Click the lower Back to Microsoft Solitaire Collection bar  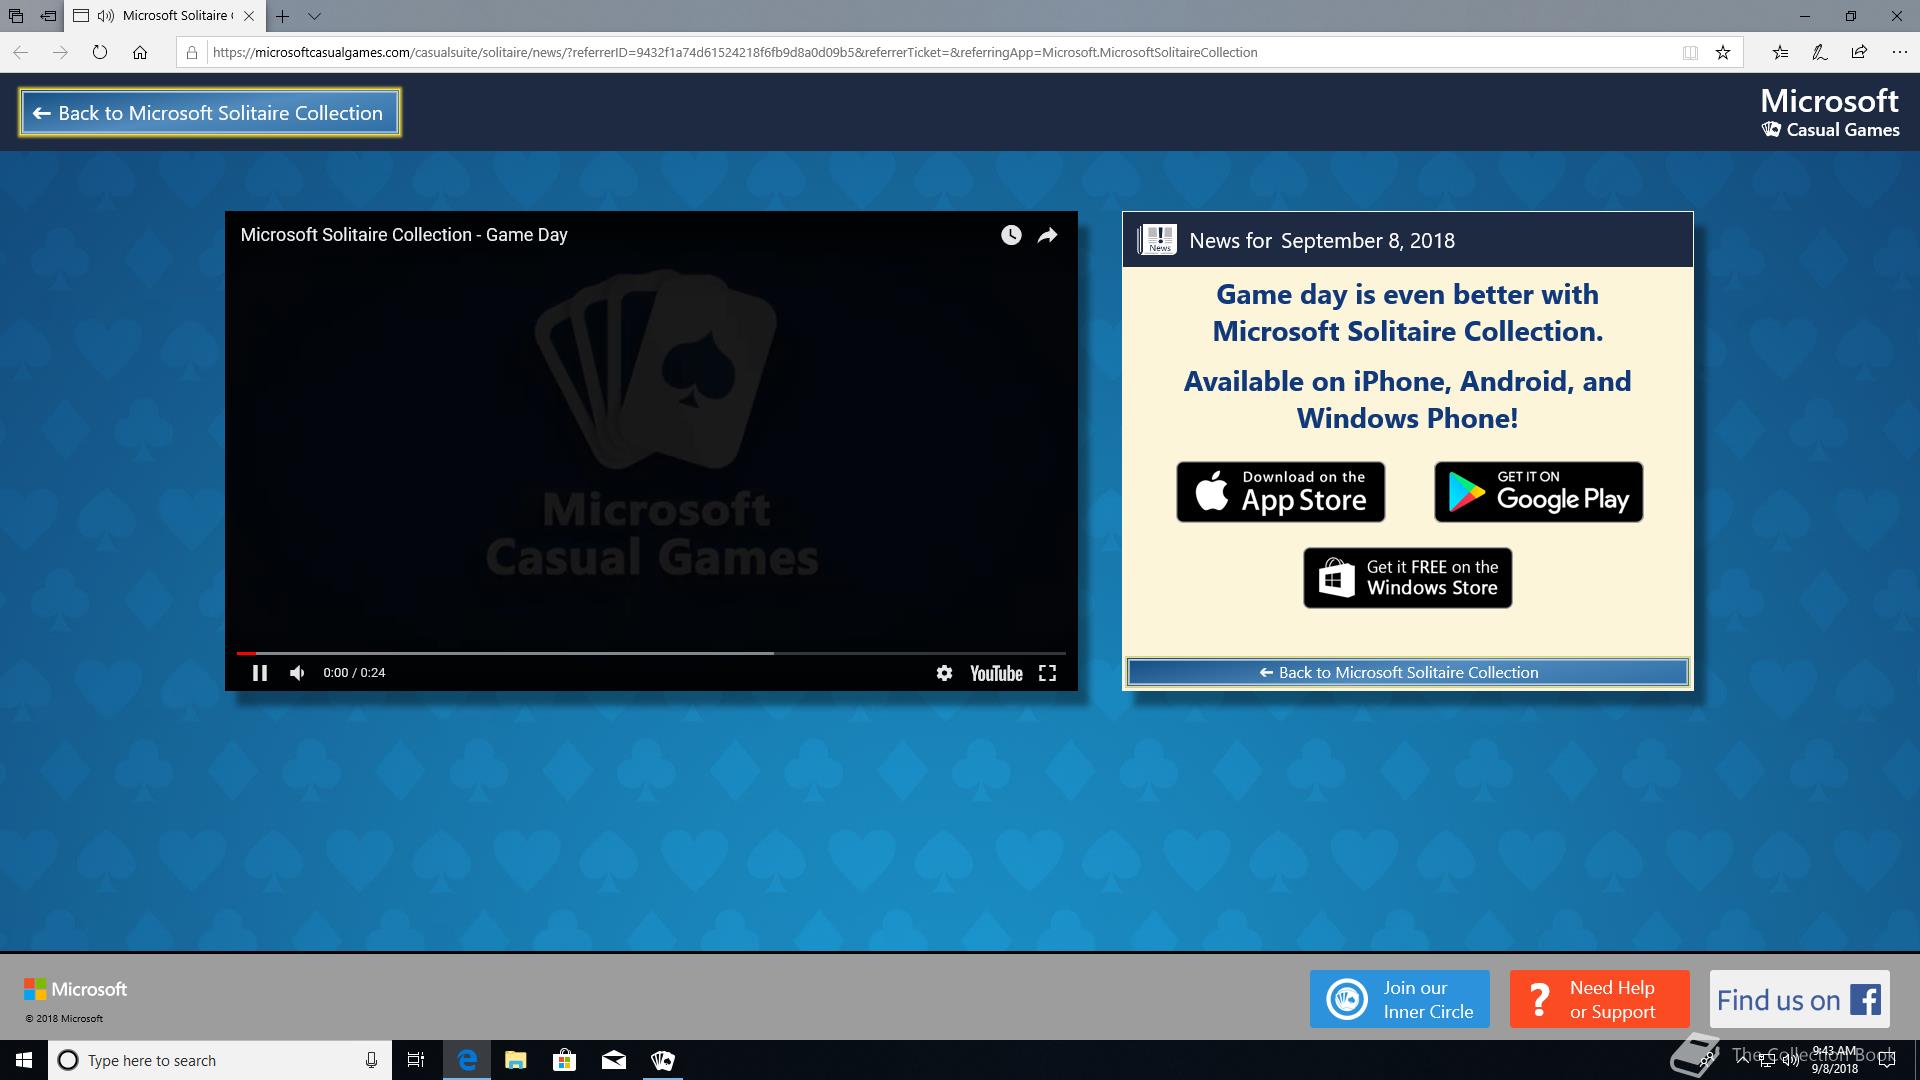coord(1407,672)
